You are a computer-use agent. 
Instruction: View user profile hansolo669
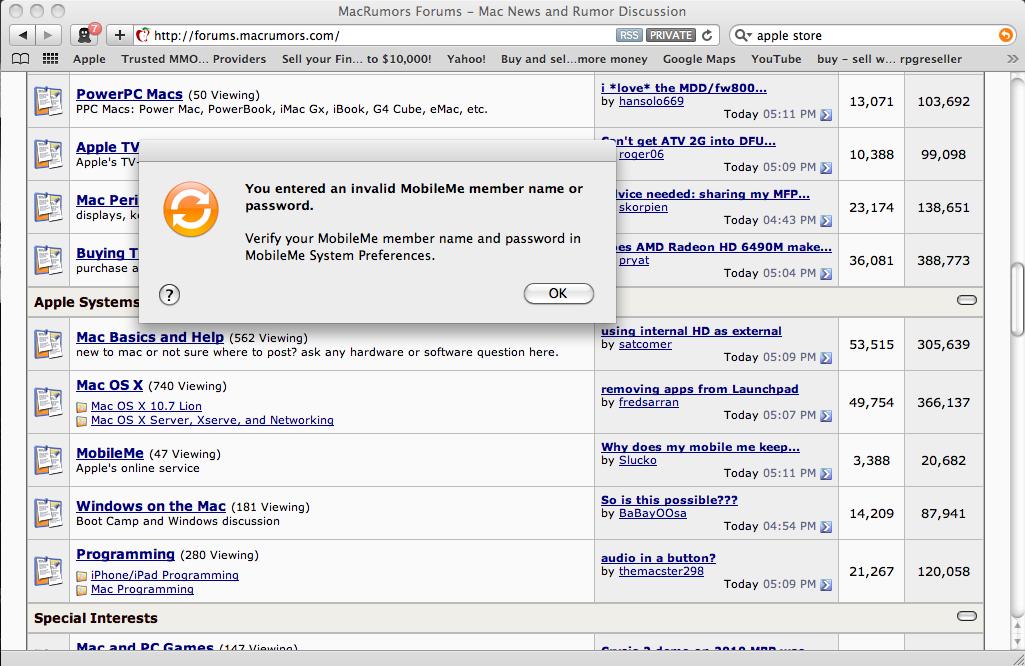pyautogui.click(x=651, y=101)
